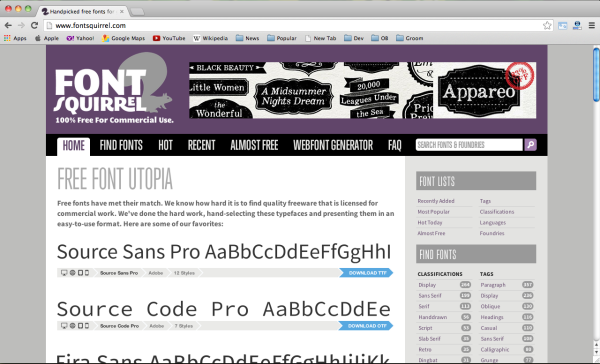Screen dimensions: 600x364
Task: Click phone/app icon in Source Code Pro row
Action: (87, 326)
